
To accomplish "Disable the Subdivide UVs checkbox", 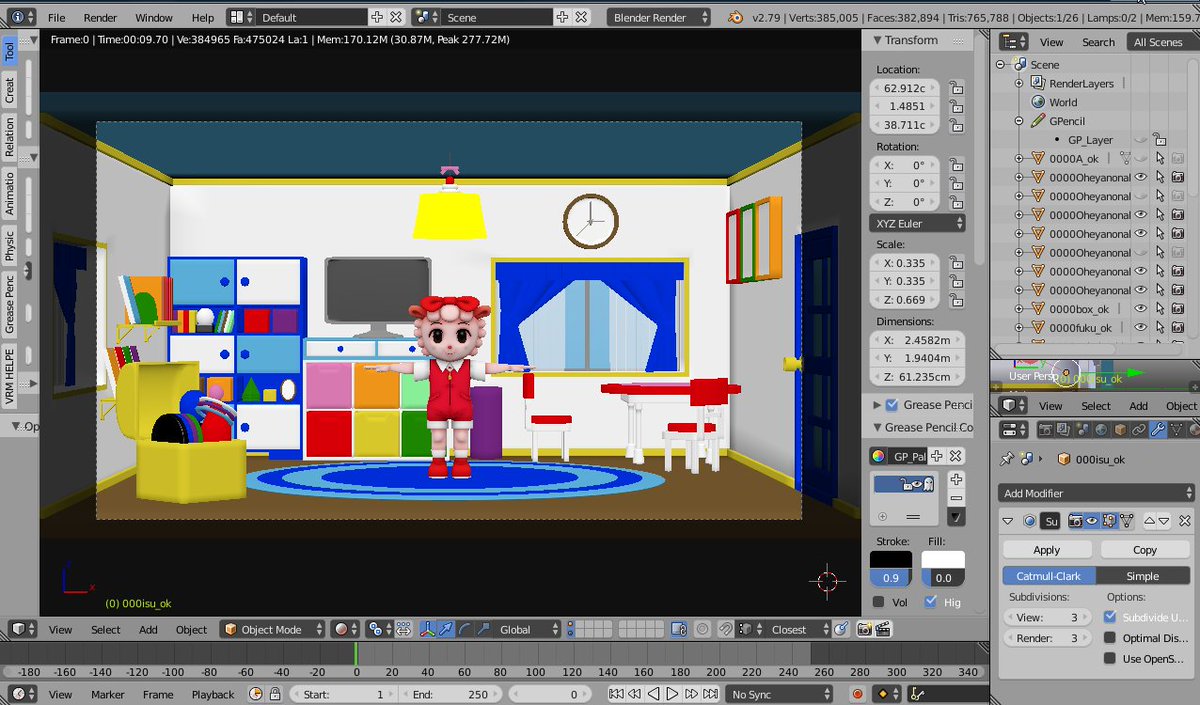I will pyautogui.click(x=1110, y=617).
